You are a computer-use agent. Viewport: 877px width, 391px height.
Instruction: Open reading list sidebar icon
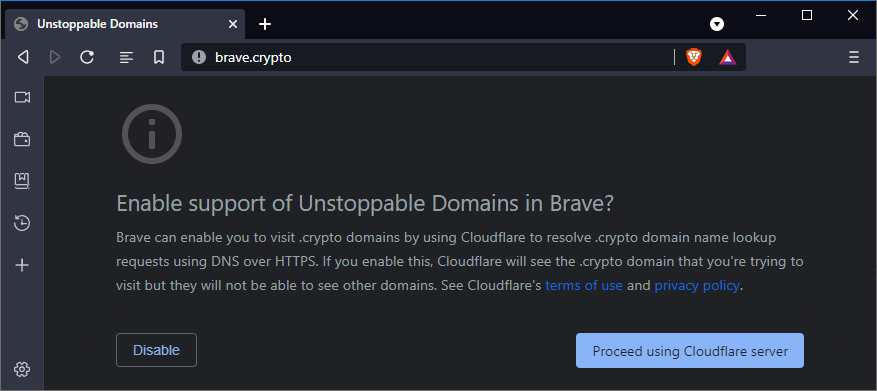point(22,181)
